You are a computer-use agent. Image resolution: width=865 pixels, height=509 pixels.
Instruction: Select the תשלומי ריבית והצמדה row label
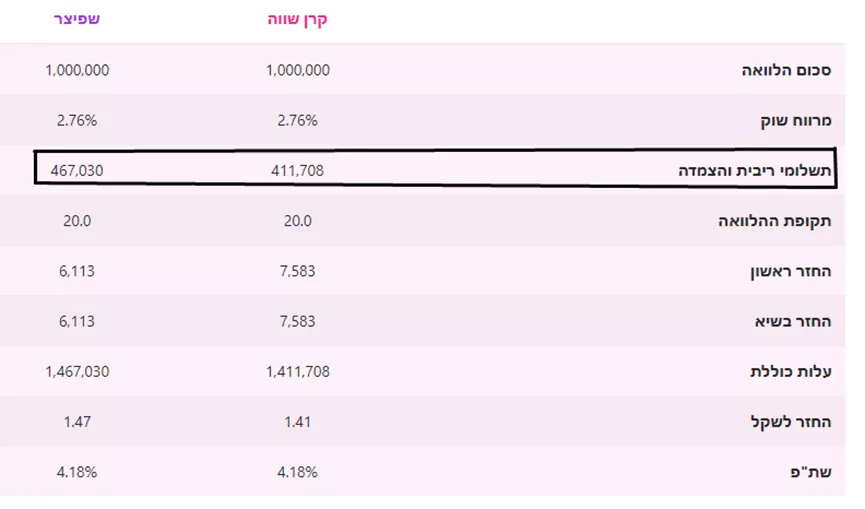pos(755,171)
